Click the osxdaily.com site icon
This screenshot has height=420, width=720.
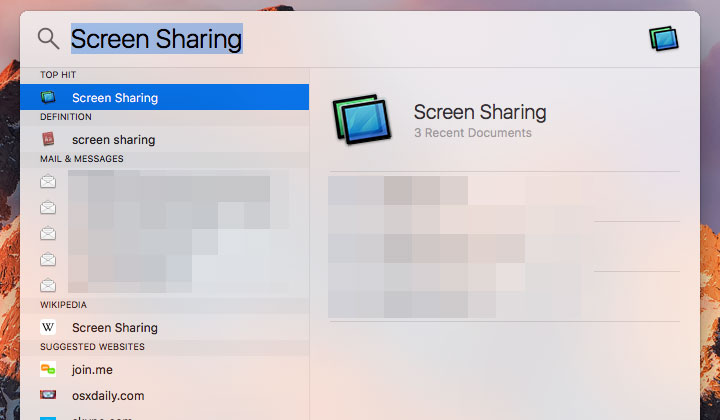tap(48, 395)
